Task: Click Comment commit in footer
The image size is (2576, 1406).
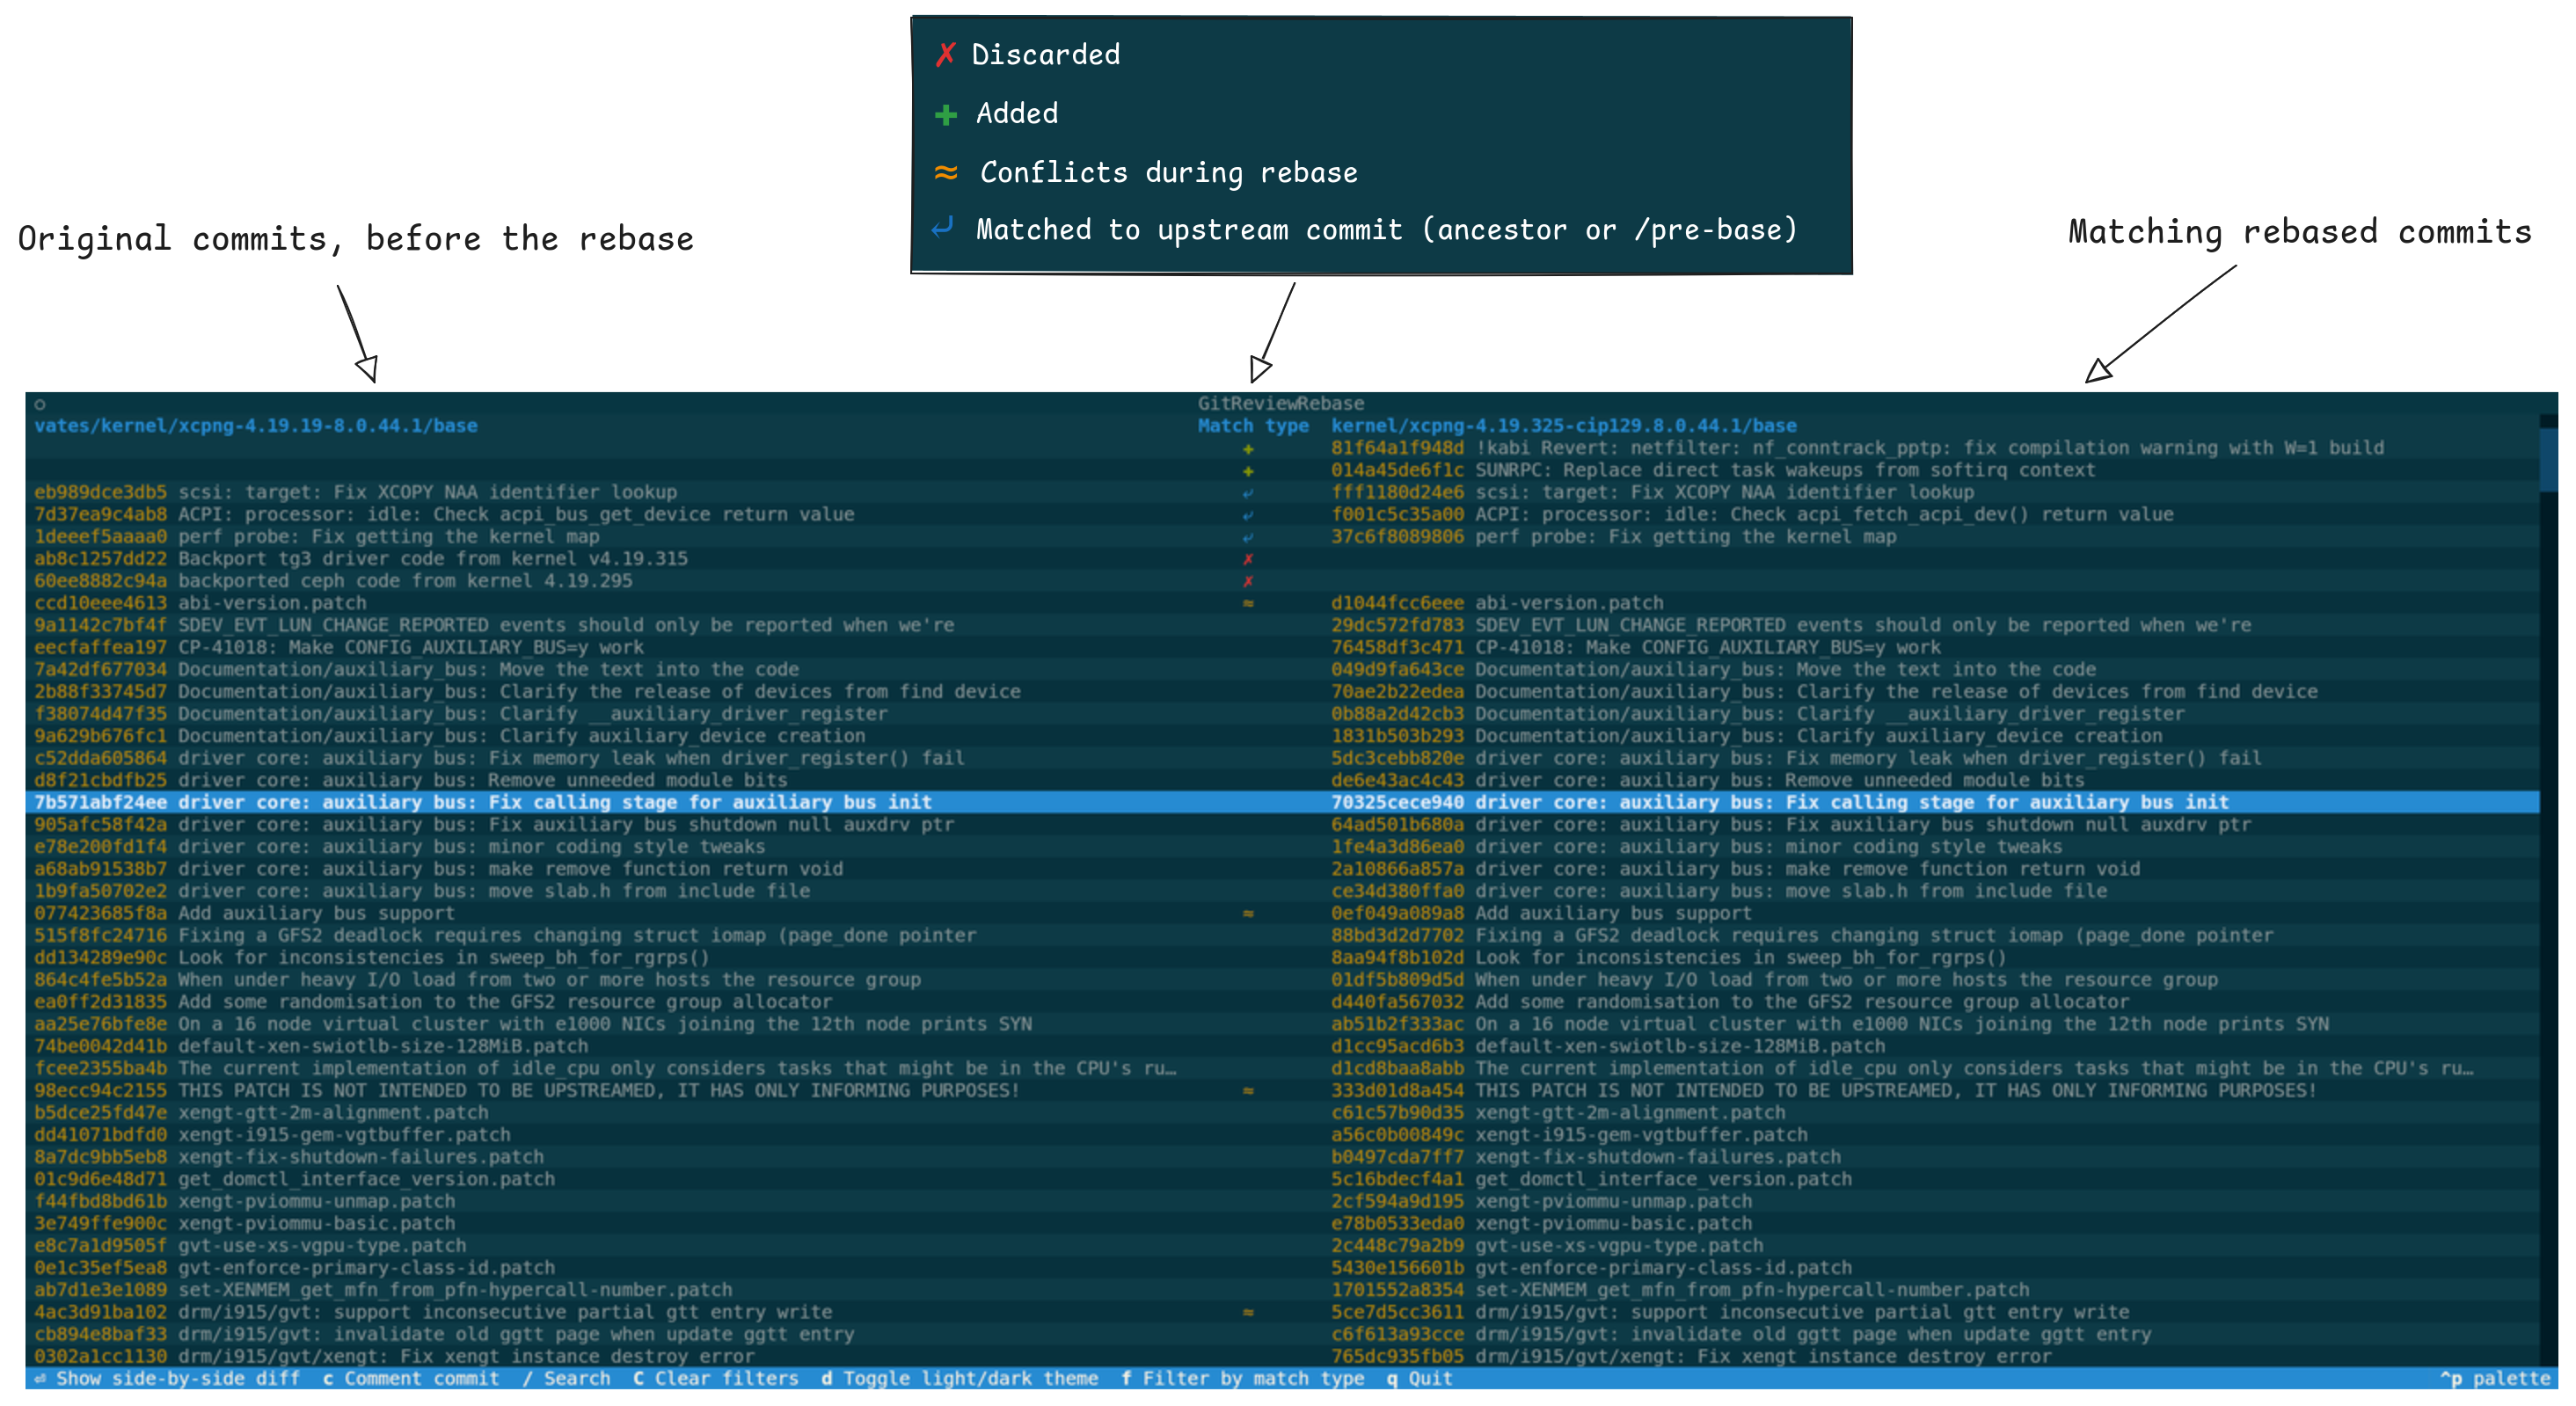Action: pyautogui.click(x=411, y=1378)
